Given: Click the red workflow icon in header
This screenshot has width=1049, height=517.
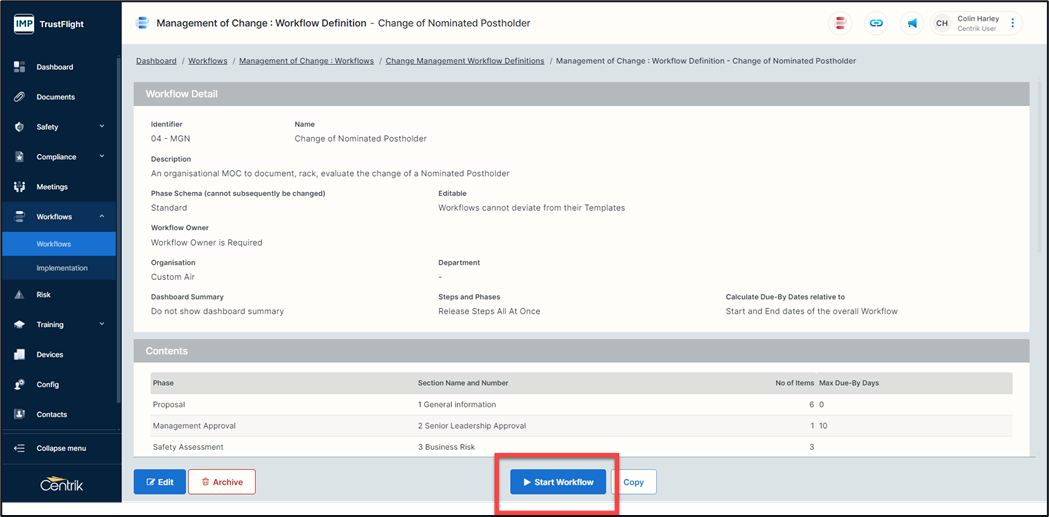Looking at the screenshot, I should pos(841,23).
